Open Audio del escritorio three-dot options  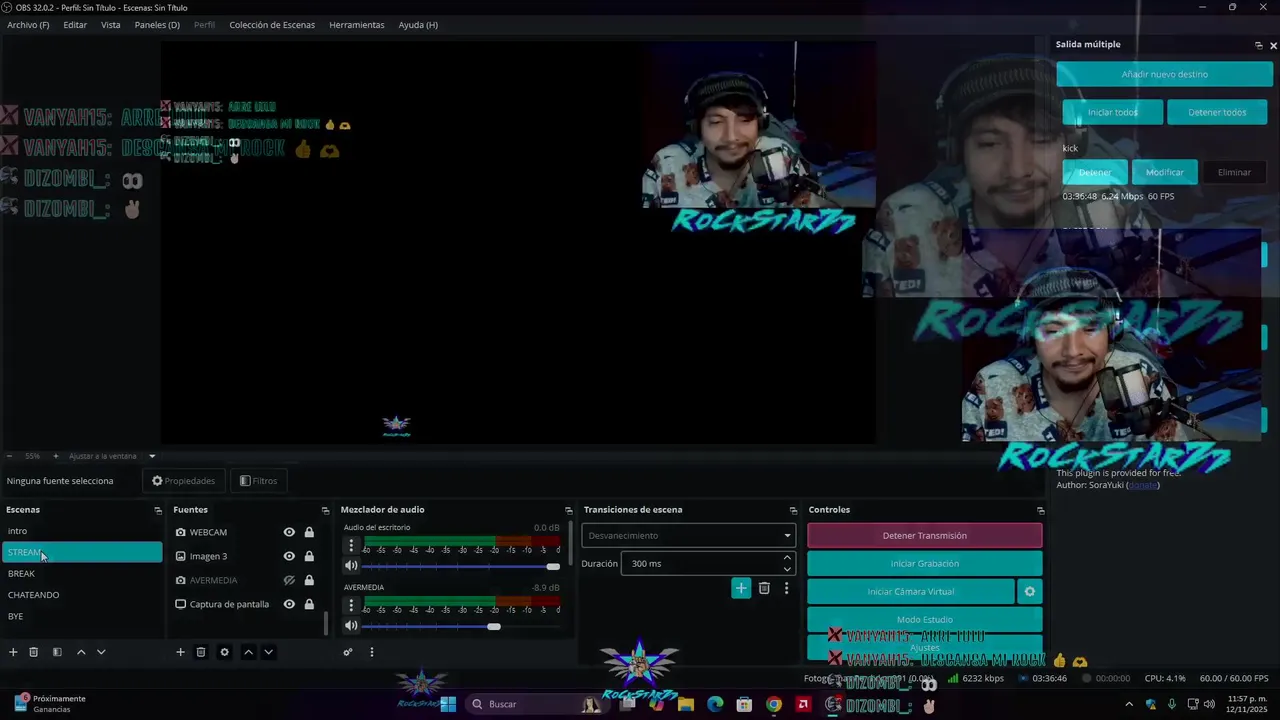pyautogui.click(x=351, y=546)
